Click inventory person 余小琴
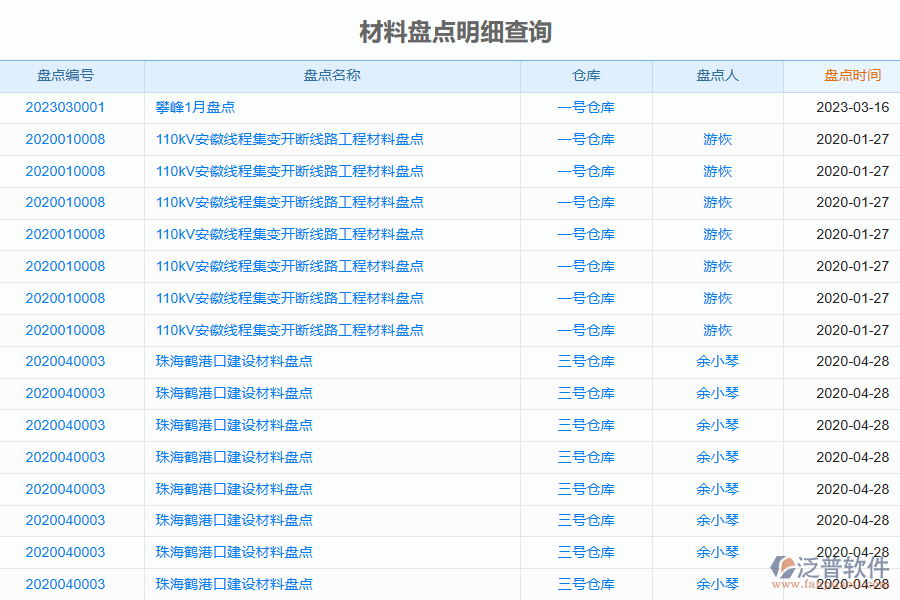This screenshot has width=900, height=600. click(717, 361)
